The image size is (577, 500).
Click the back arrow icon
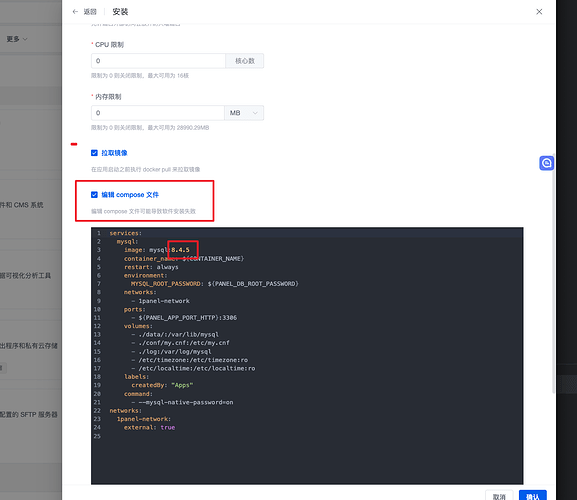[x=75, y=12]
